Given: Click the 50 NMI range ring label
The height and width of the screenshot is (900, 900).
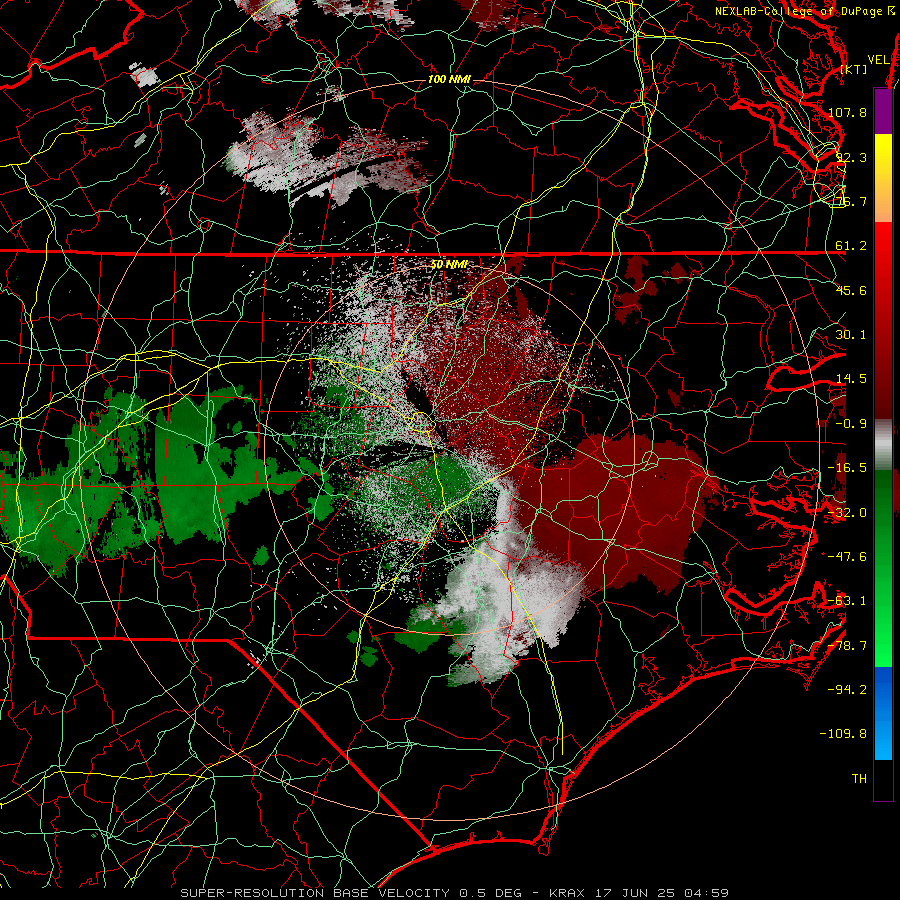Looking at the screenshot, I should click(x=449, y=265).
